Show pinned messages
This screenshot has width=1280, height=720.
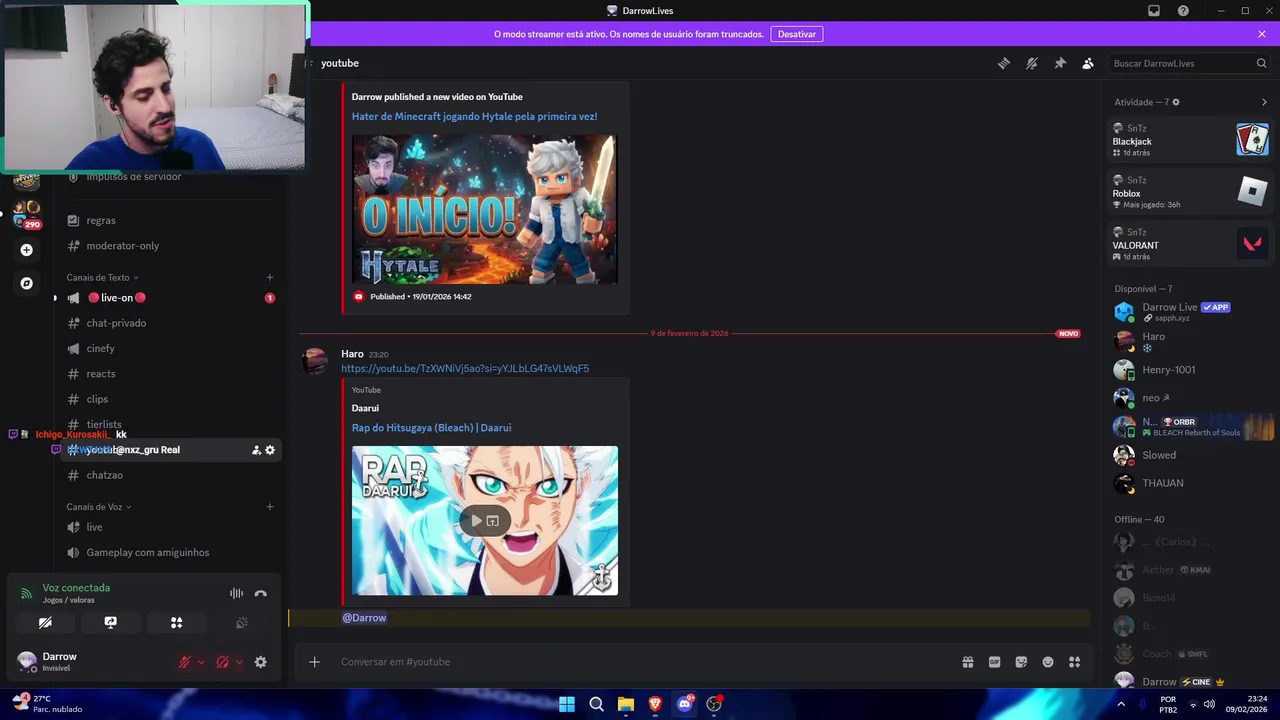[1060, 63]
